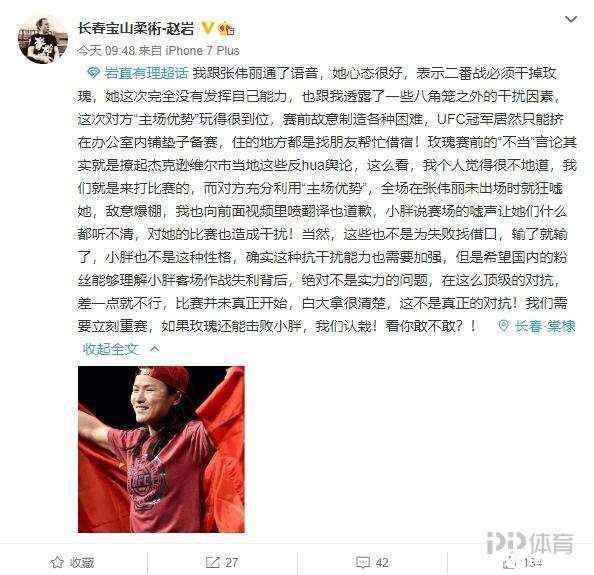Click the username 长春宝山柔術-赵岩
This screenshot has height=575, width=594.
(x=136, y=29)
